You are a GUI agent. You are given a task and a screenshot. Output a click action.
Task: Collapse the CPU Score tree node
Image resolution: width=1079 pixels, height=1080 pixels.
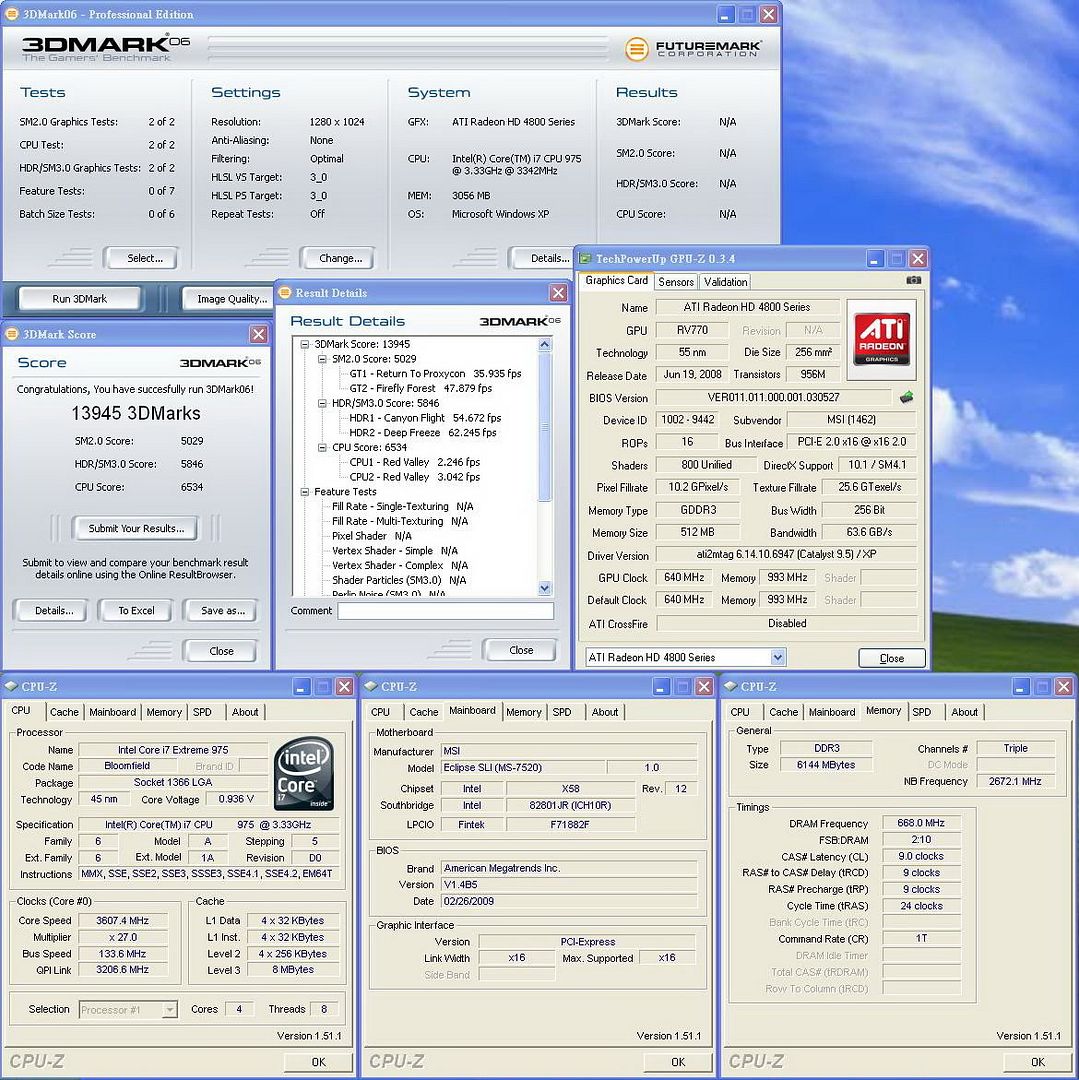[322, 448]
